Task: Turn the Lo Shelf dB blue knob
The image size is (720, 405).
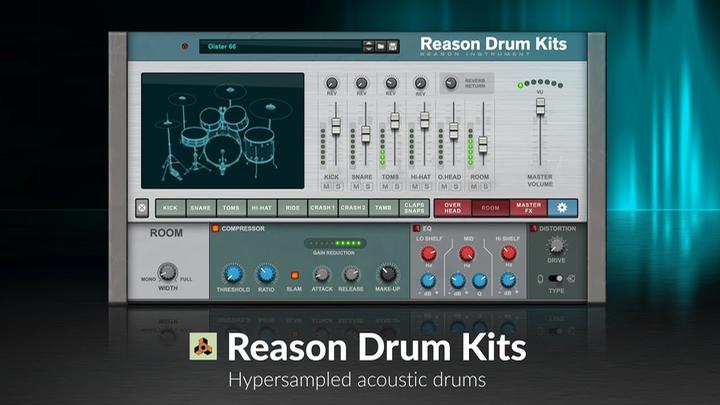Action: pos(428,281)
